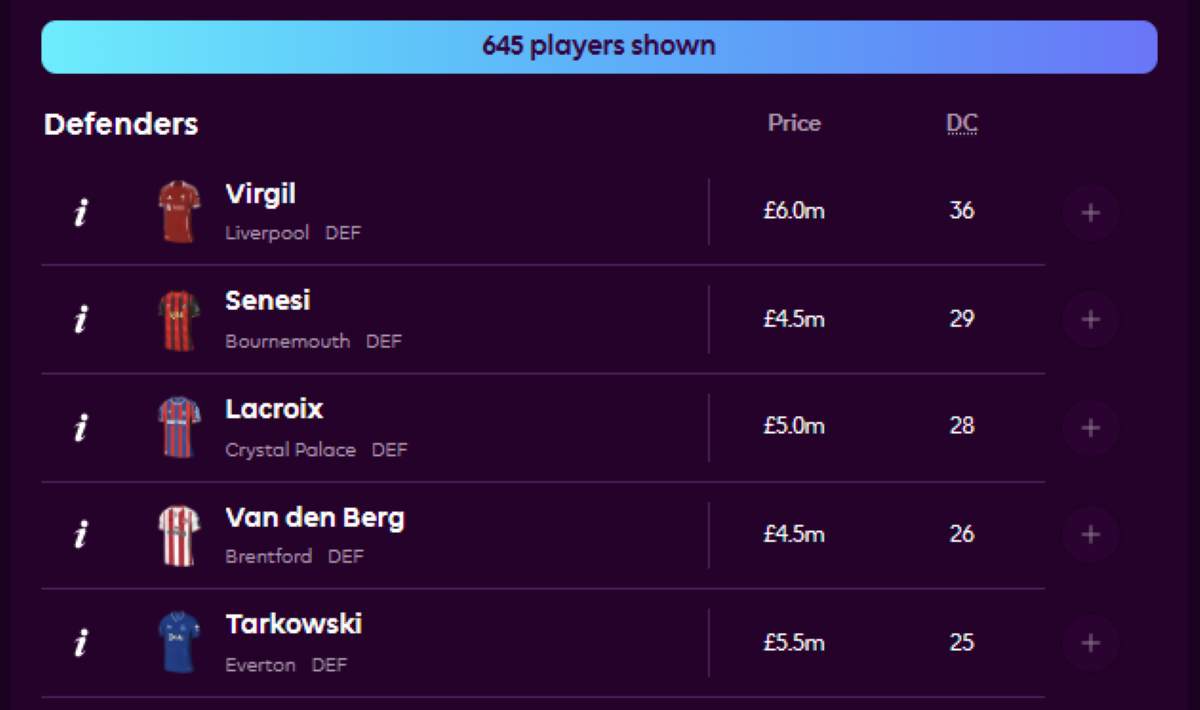Click Virgil's Liverpool shirt image
The width and height of the screenshot is (1200, 710).
coord(179,211)
